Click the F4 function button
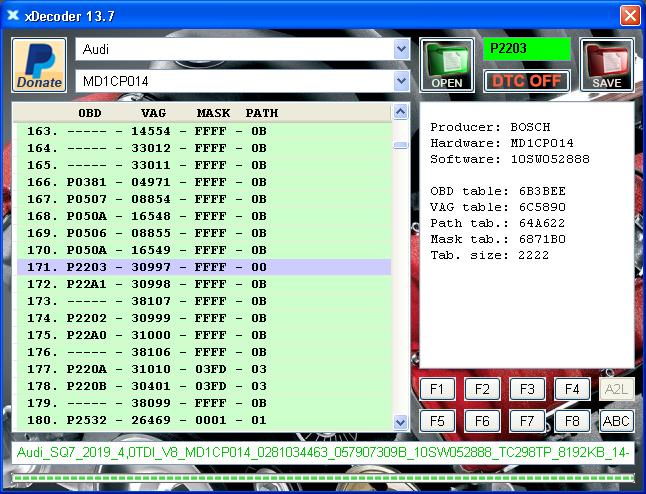Screen dimensions: 646x494 click(x=572, y=389)
